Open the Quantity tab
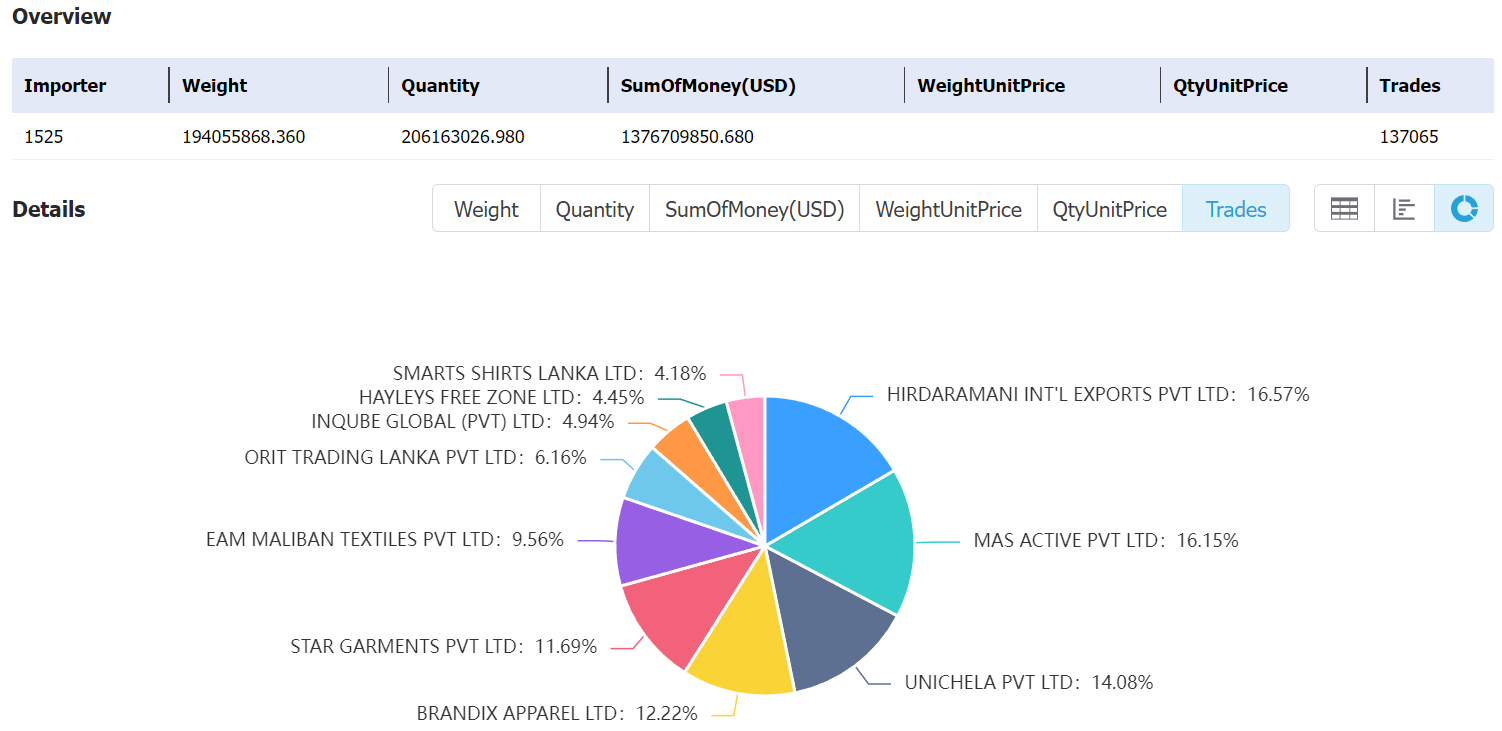Image resolution: width=1502 pixels, height=731 pixels. (x=595, y=209)
